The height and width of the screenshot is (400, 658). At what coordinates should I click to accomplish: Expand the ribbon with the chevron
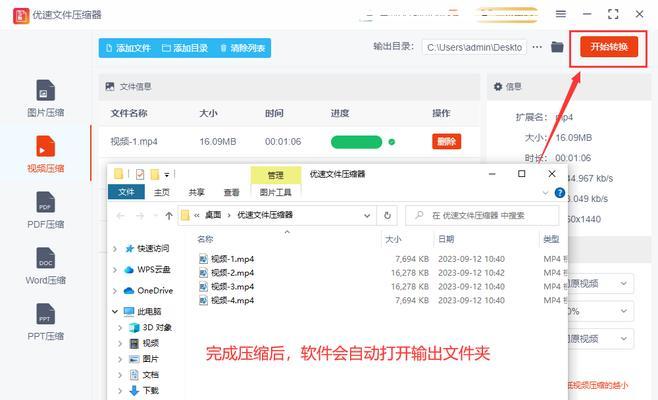point(545,193)
